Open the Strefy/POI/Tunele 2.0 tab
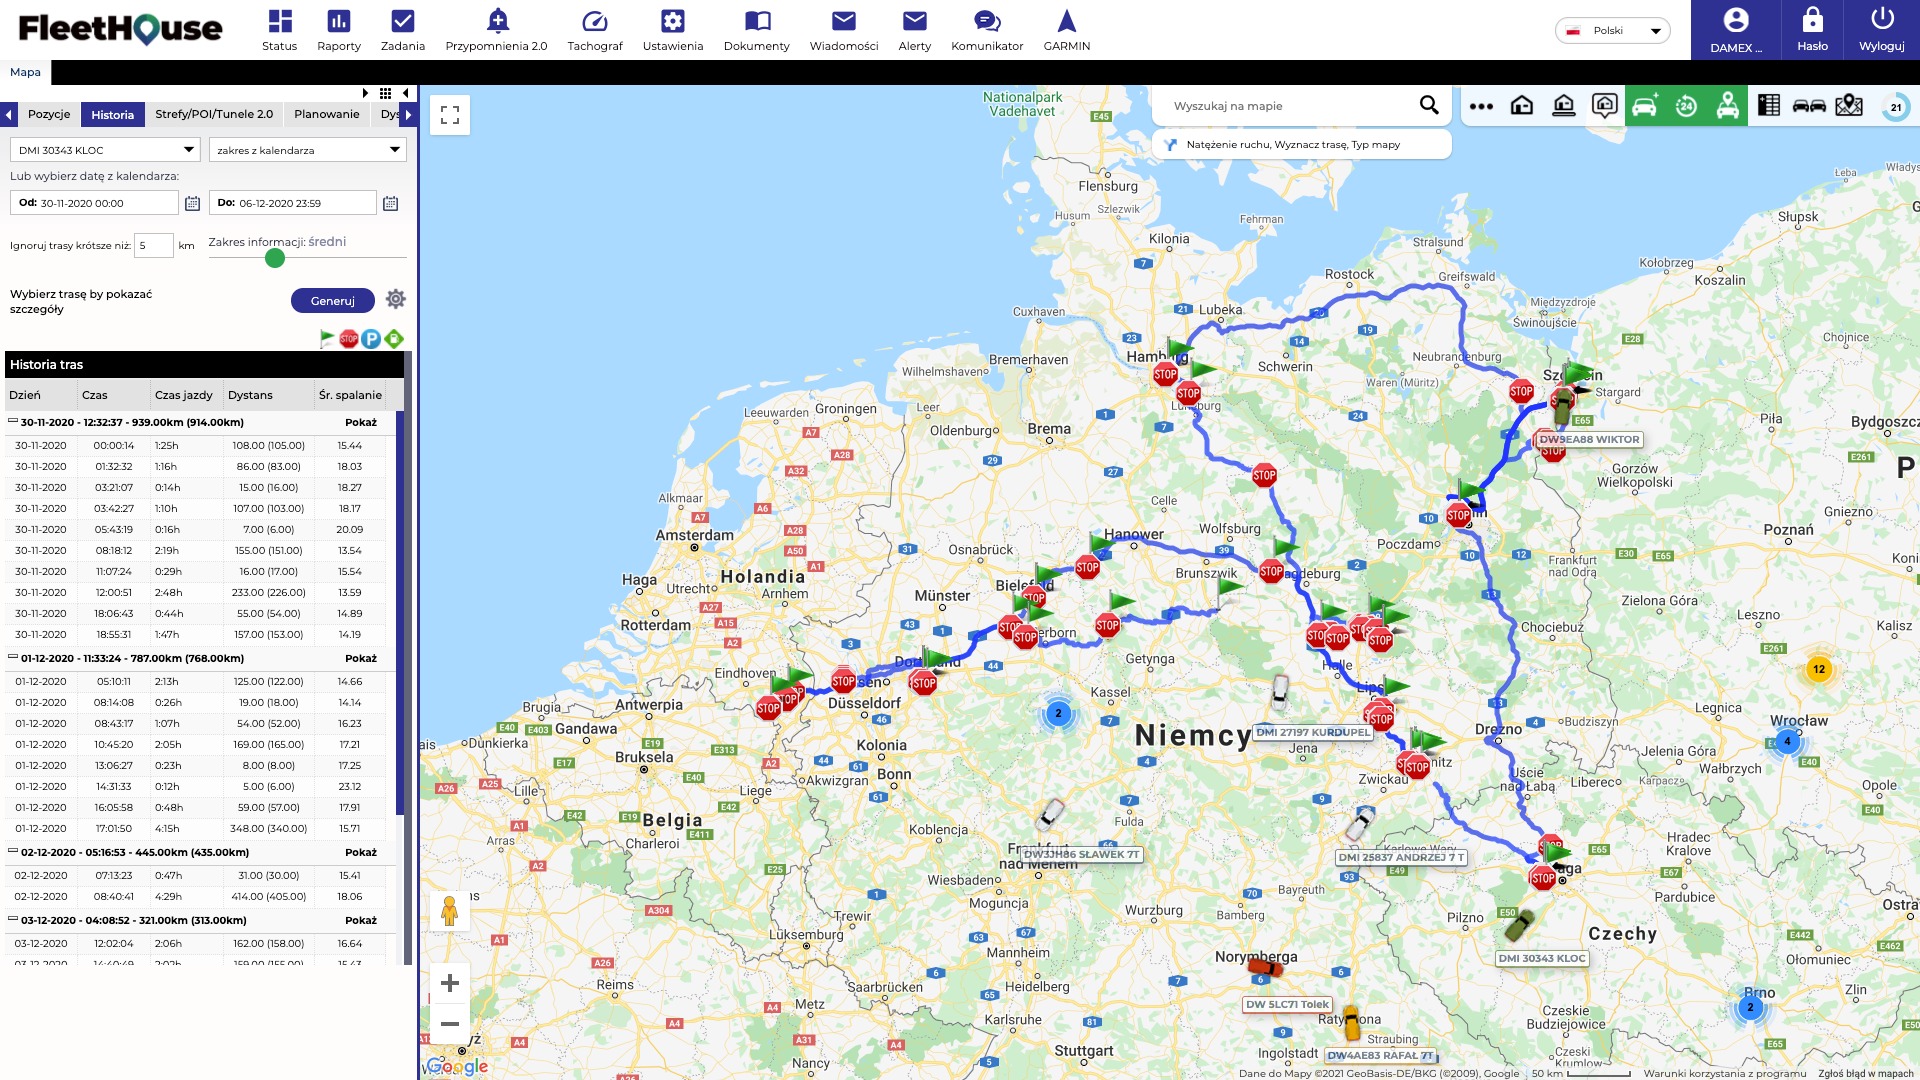Screen dimensions: 1920x1080 tap(214, 114)
